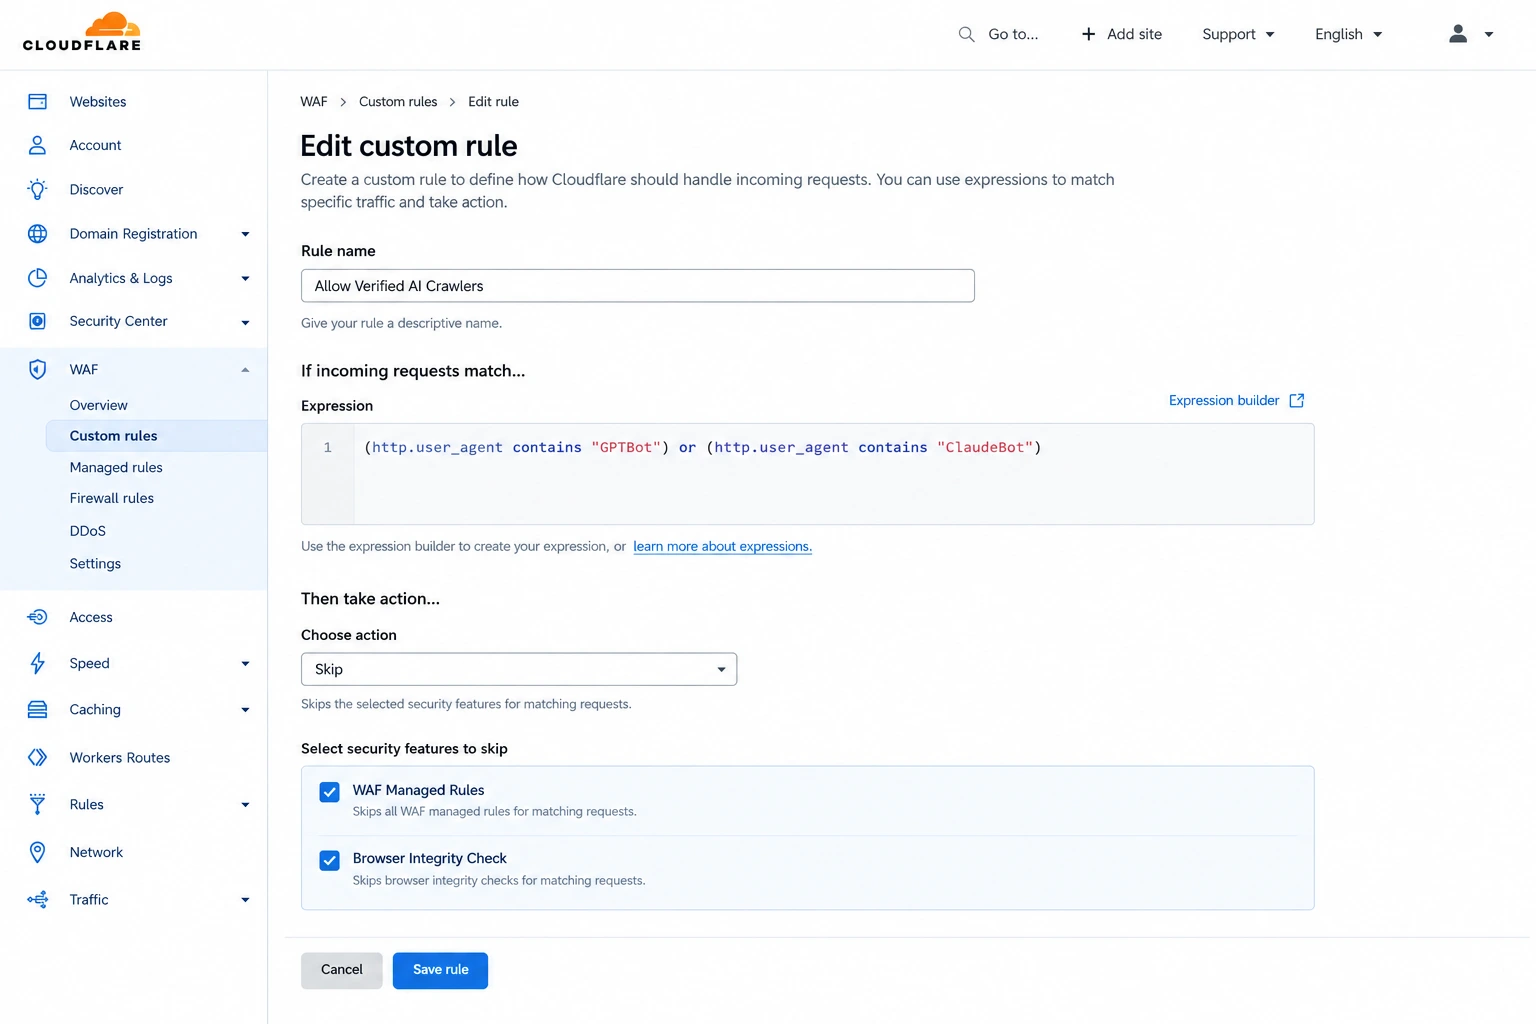Click the Access sidebar icon
This screenshot has width=1536, height=1024.
(37, 617)
